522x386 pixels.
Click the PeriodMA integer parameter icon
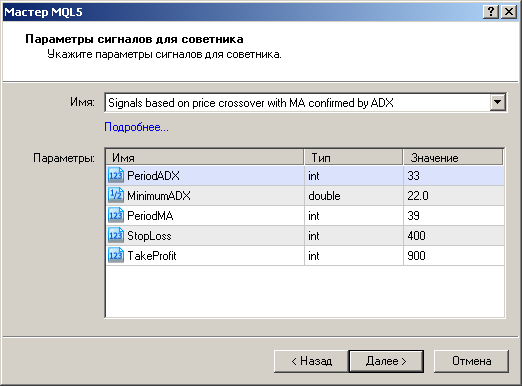click(x=116, y=215)
